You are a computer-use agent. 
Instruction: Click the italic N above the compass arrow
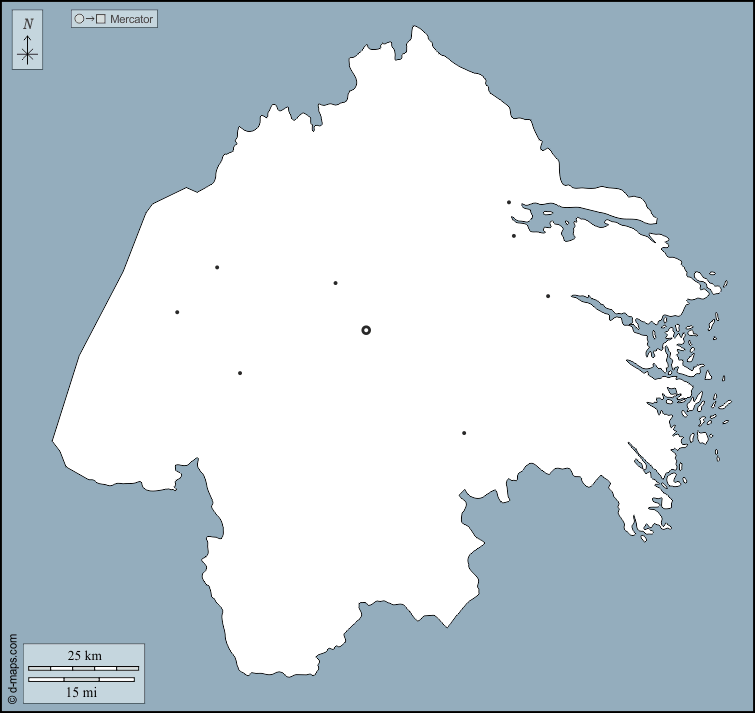pyautogui.click(x=27, y=24)
